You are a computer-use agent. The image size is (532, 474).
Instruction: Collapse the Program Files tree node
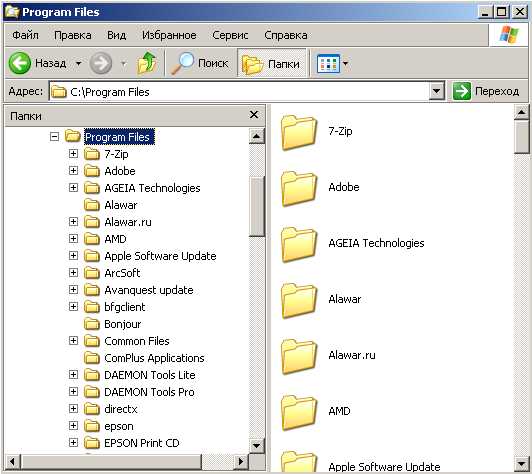pyautogui.click(x=54, y=137)
